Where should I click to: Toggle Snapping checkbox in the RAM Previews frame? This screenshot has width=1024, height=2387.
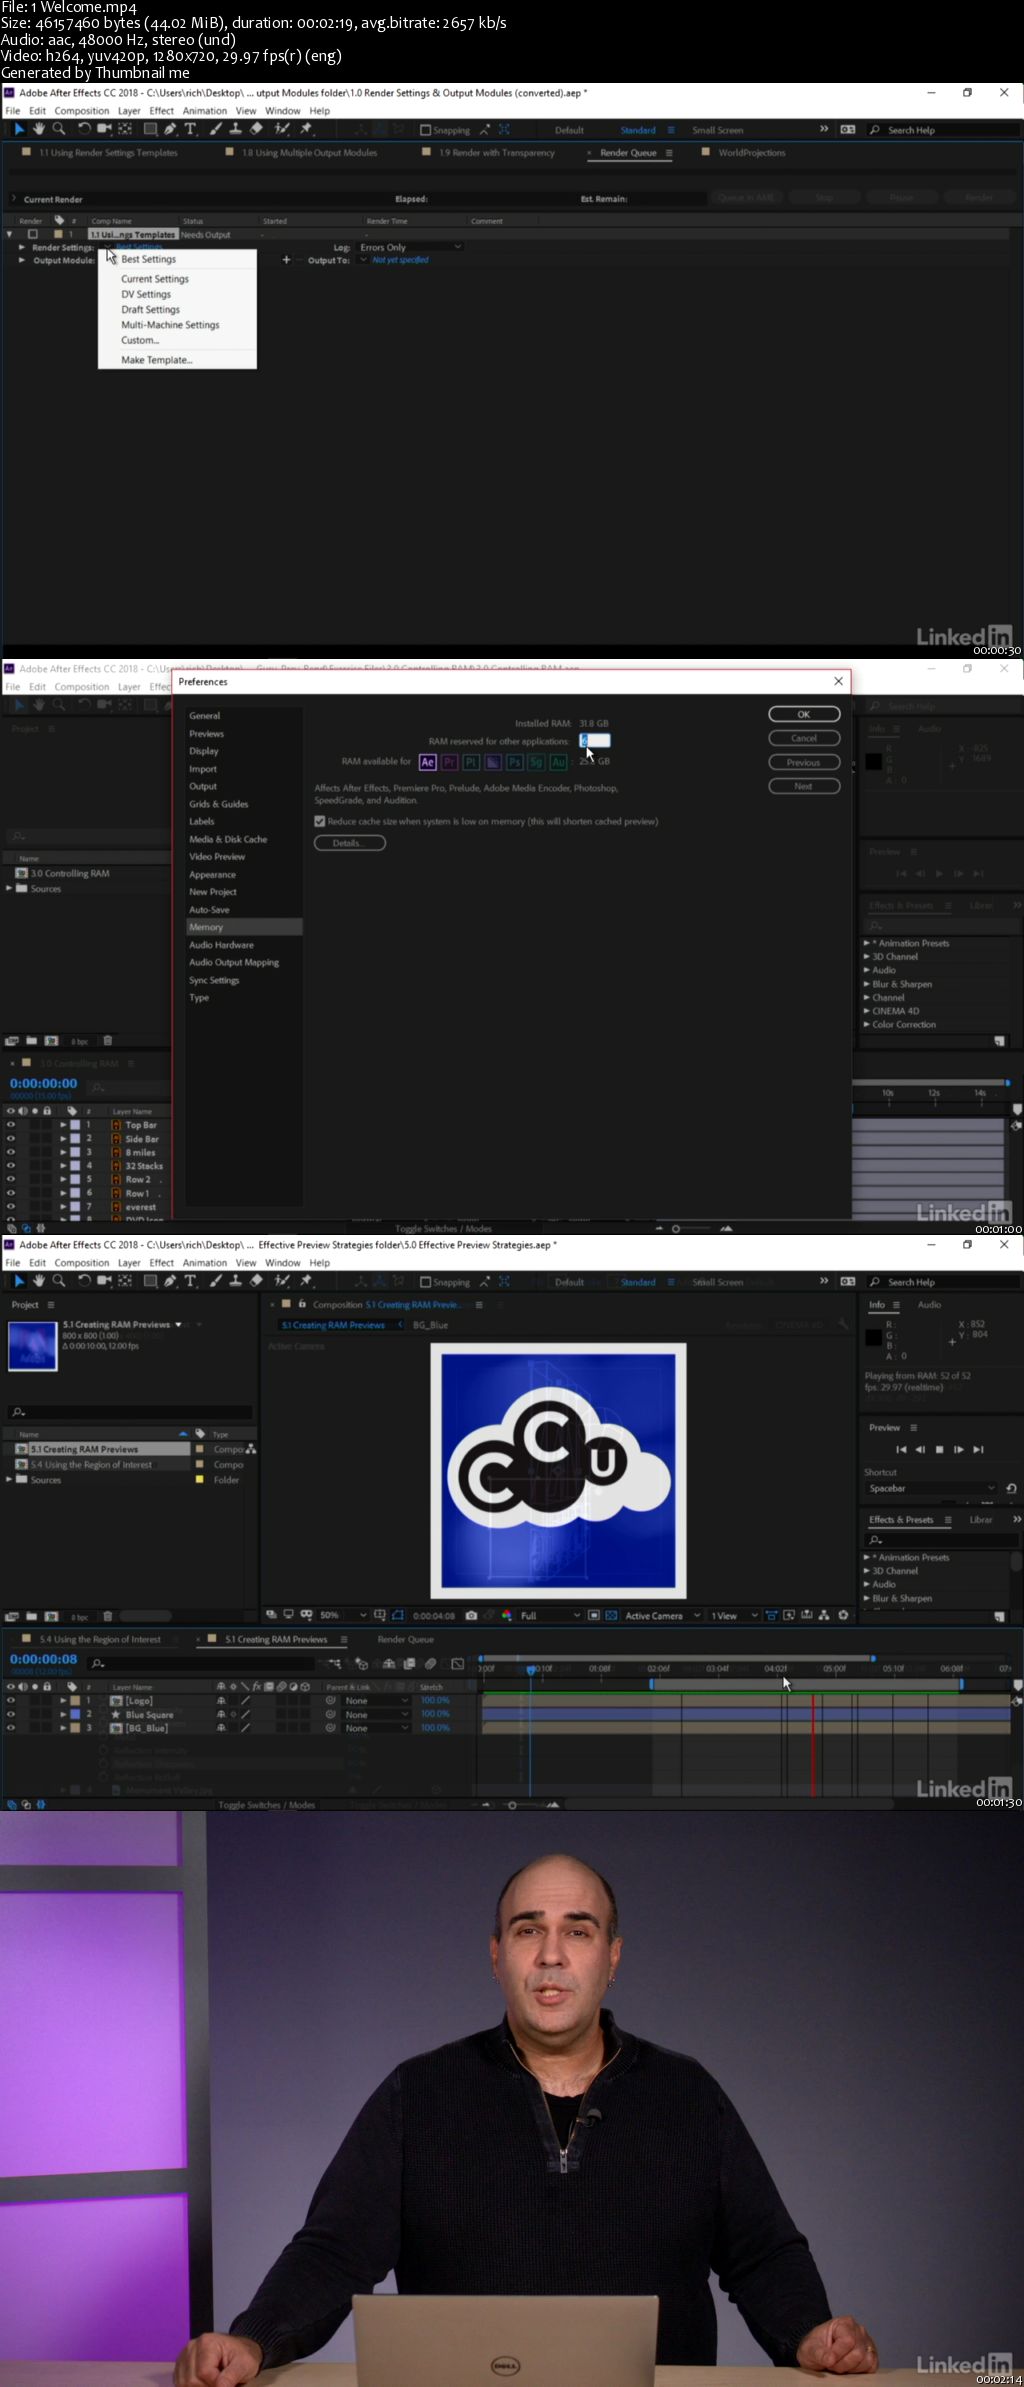pyautogui.click(x=426, y=1282)
